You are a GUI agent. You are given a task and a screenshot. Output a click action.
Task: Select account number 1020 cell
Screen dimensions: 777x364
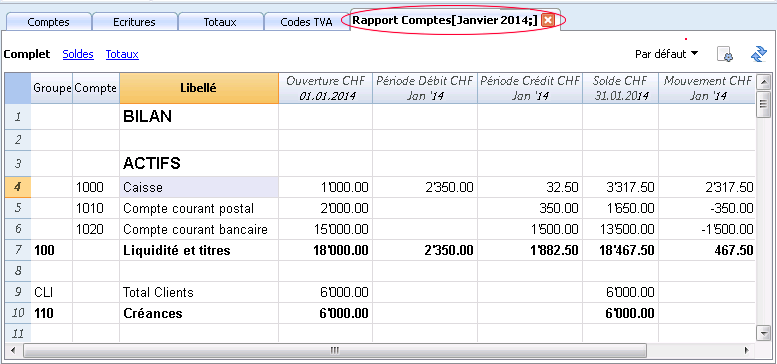[x=96, y=229]
